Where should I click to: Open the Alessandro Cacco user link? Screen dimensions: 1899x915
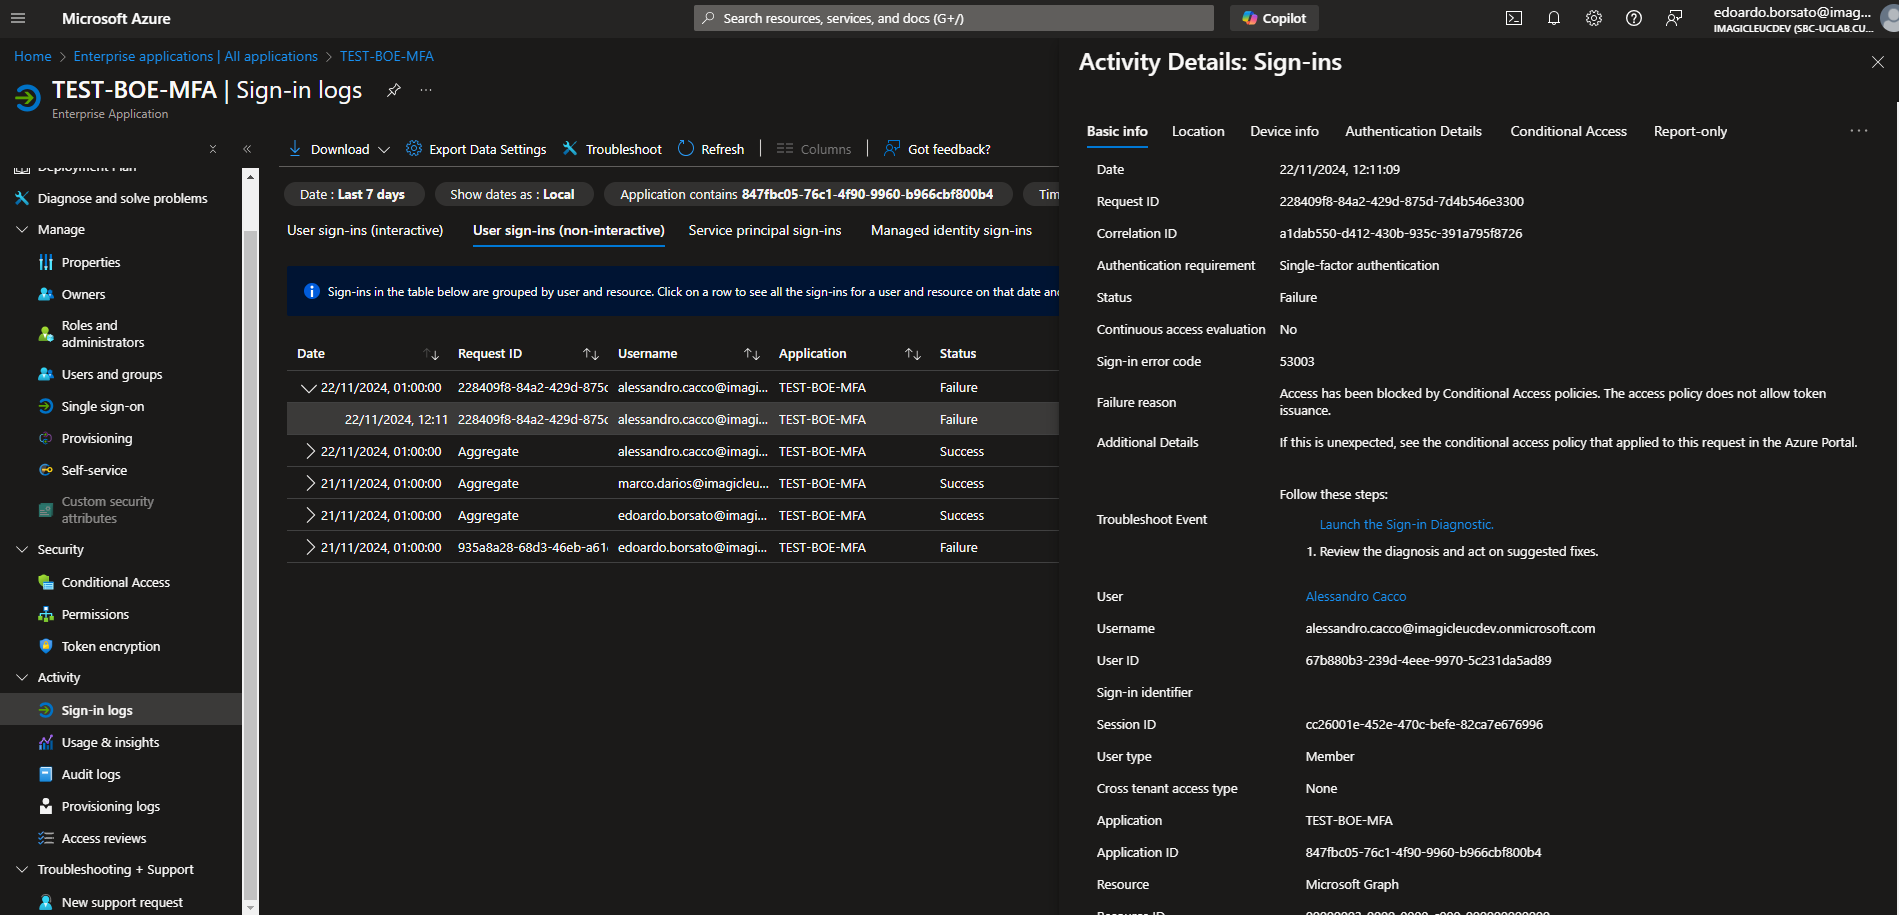click(1355, 596)
